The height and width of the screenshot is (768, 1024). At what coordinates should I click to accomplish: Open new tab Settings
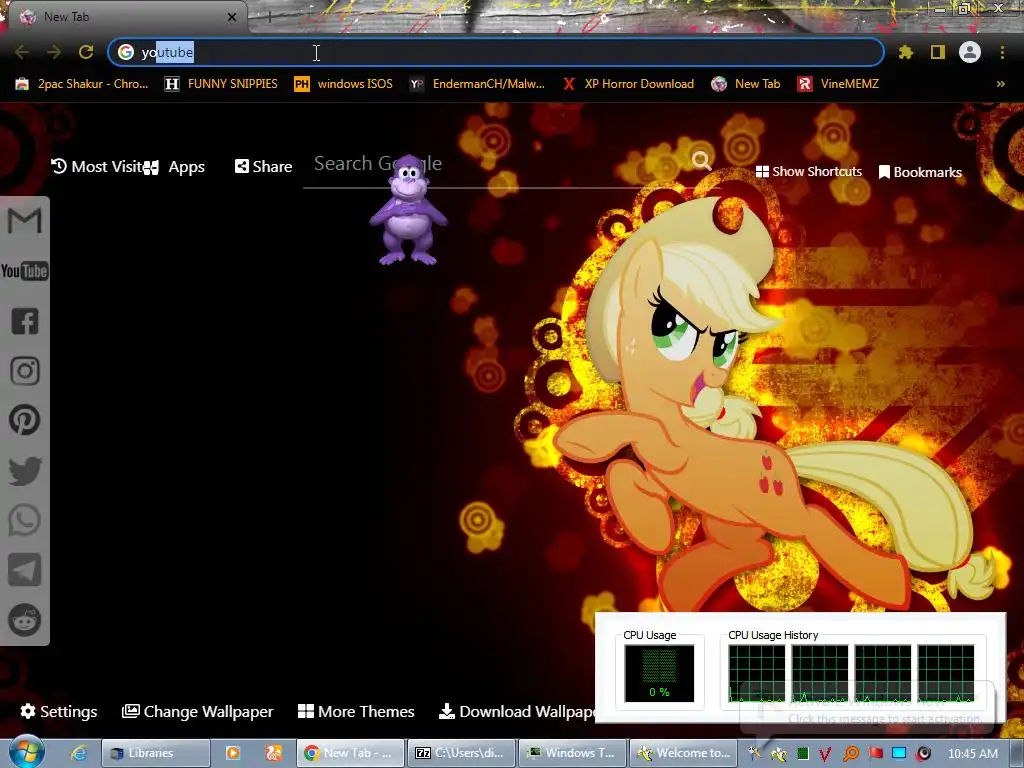click(59, 711)
